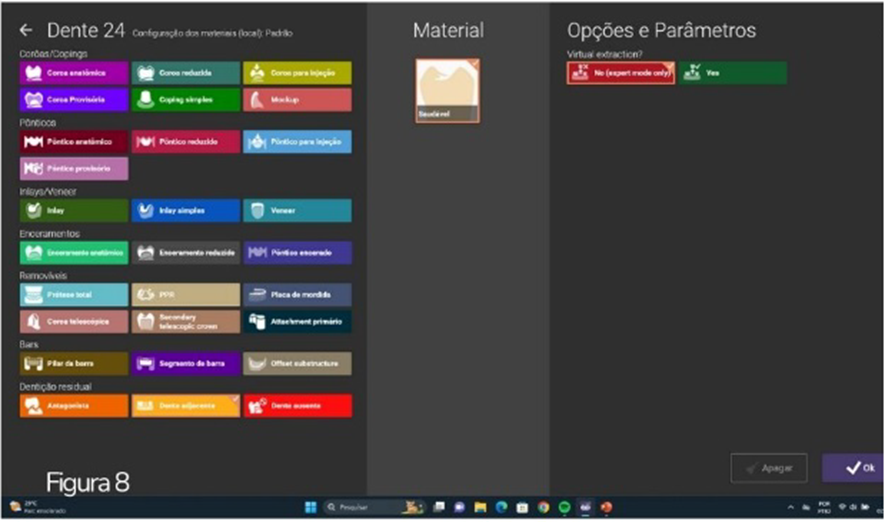Confirm with the Ok button
The width and height of the screenshot is (885, 522).
(852, 467)
